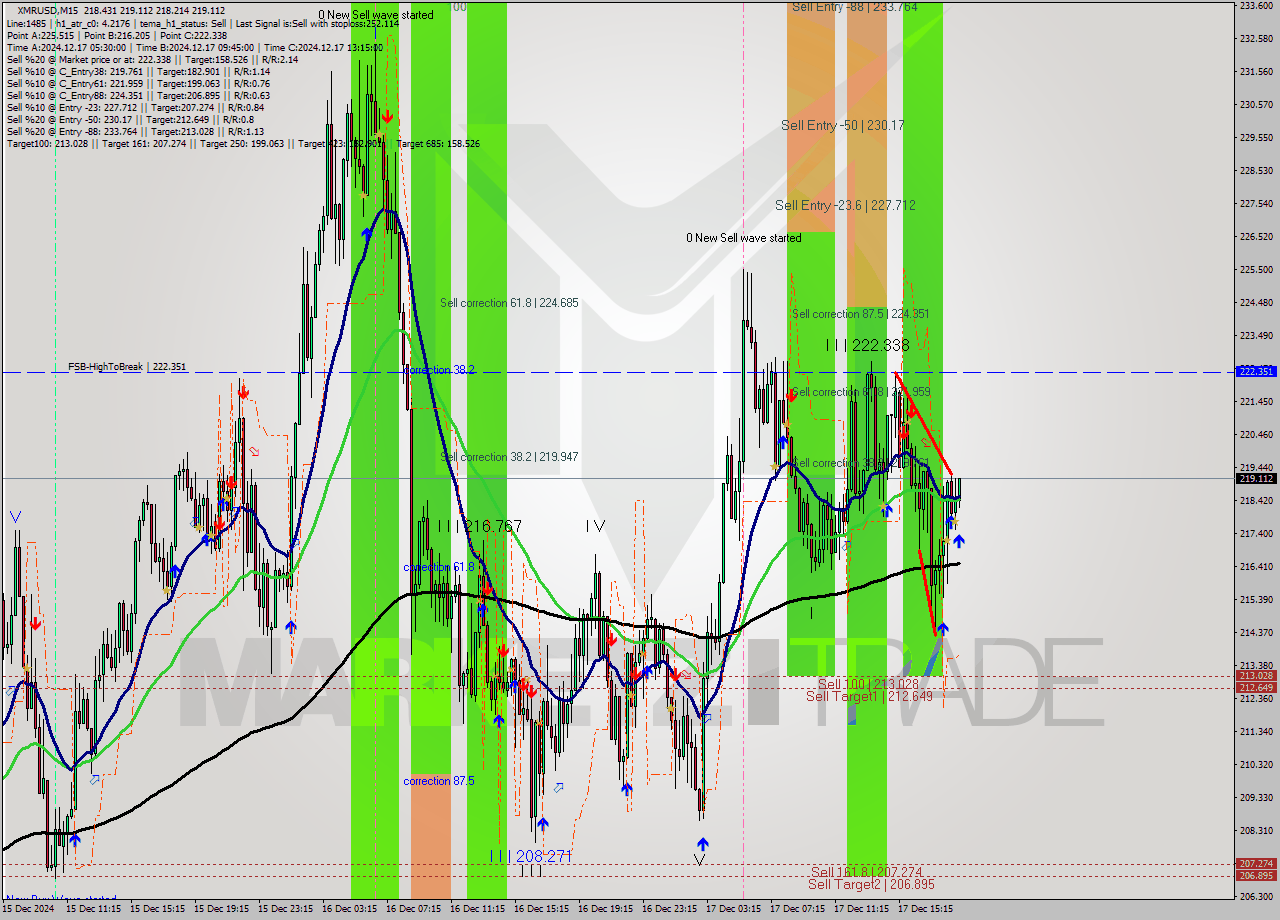
Task: Click the 233.600 price scale value
Action: [x=1256, y=6]
